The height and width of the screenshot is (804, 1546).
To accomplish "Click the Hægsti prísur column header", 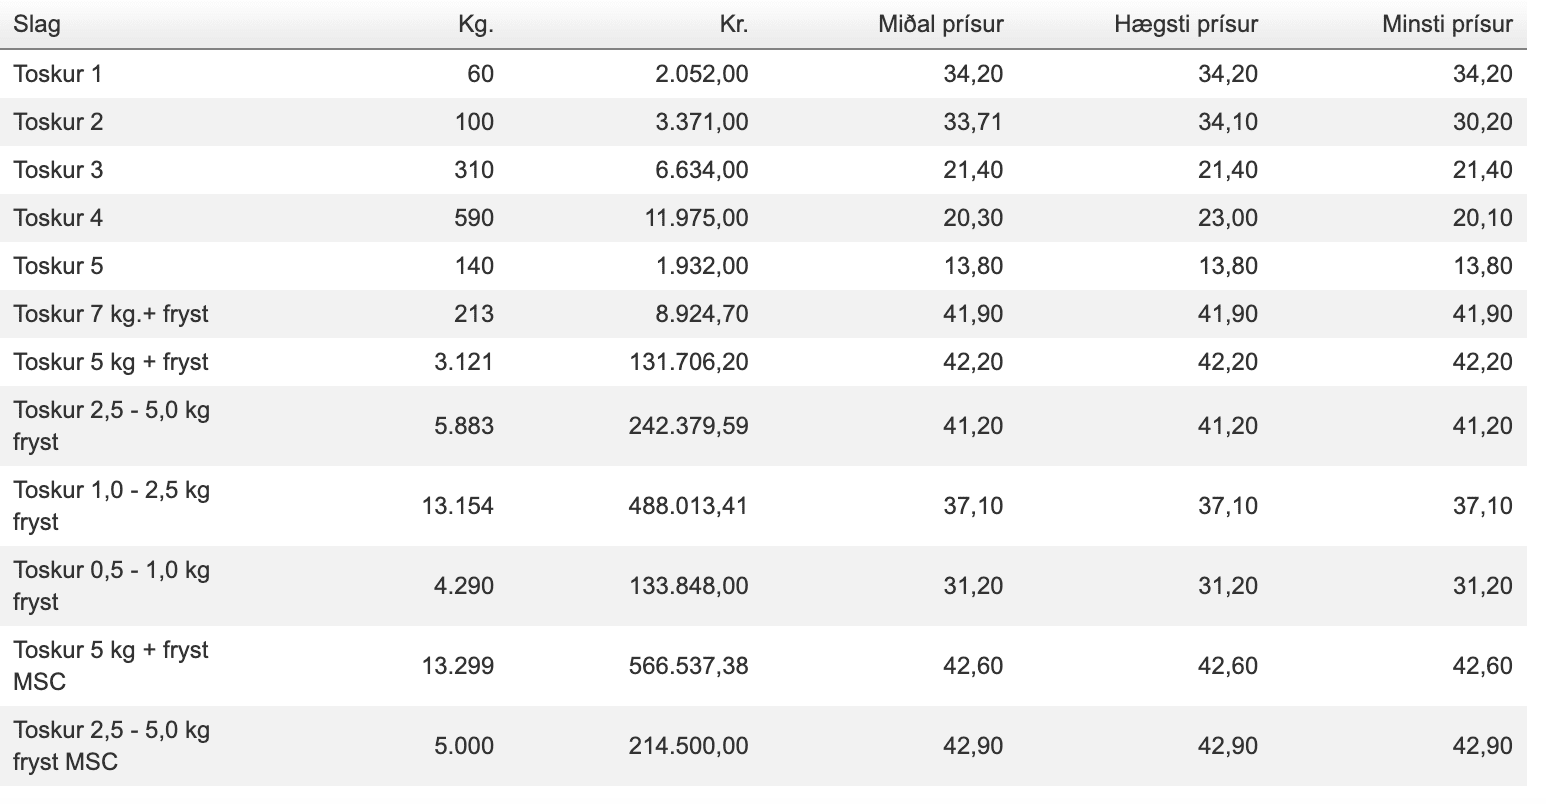I will tap(1185, 25).
